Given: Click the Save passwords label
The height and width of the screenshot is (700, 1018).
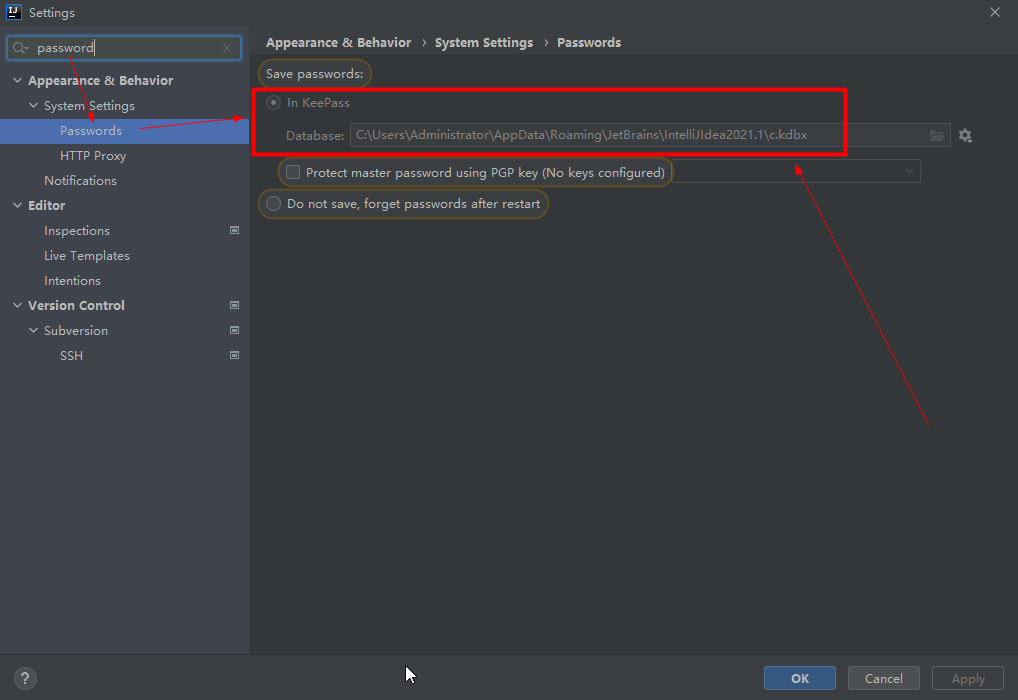Looking at the screenshot, I should pos(314,73).
